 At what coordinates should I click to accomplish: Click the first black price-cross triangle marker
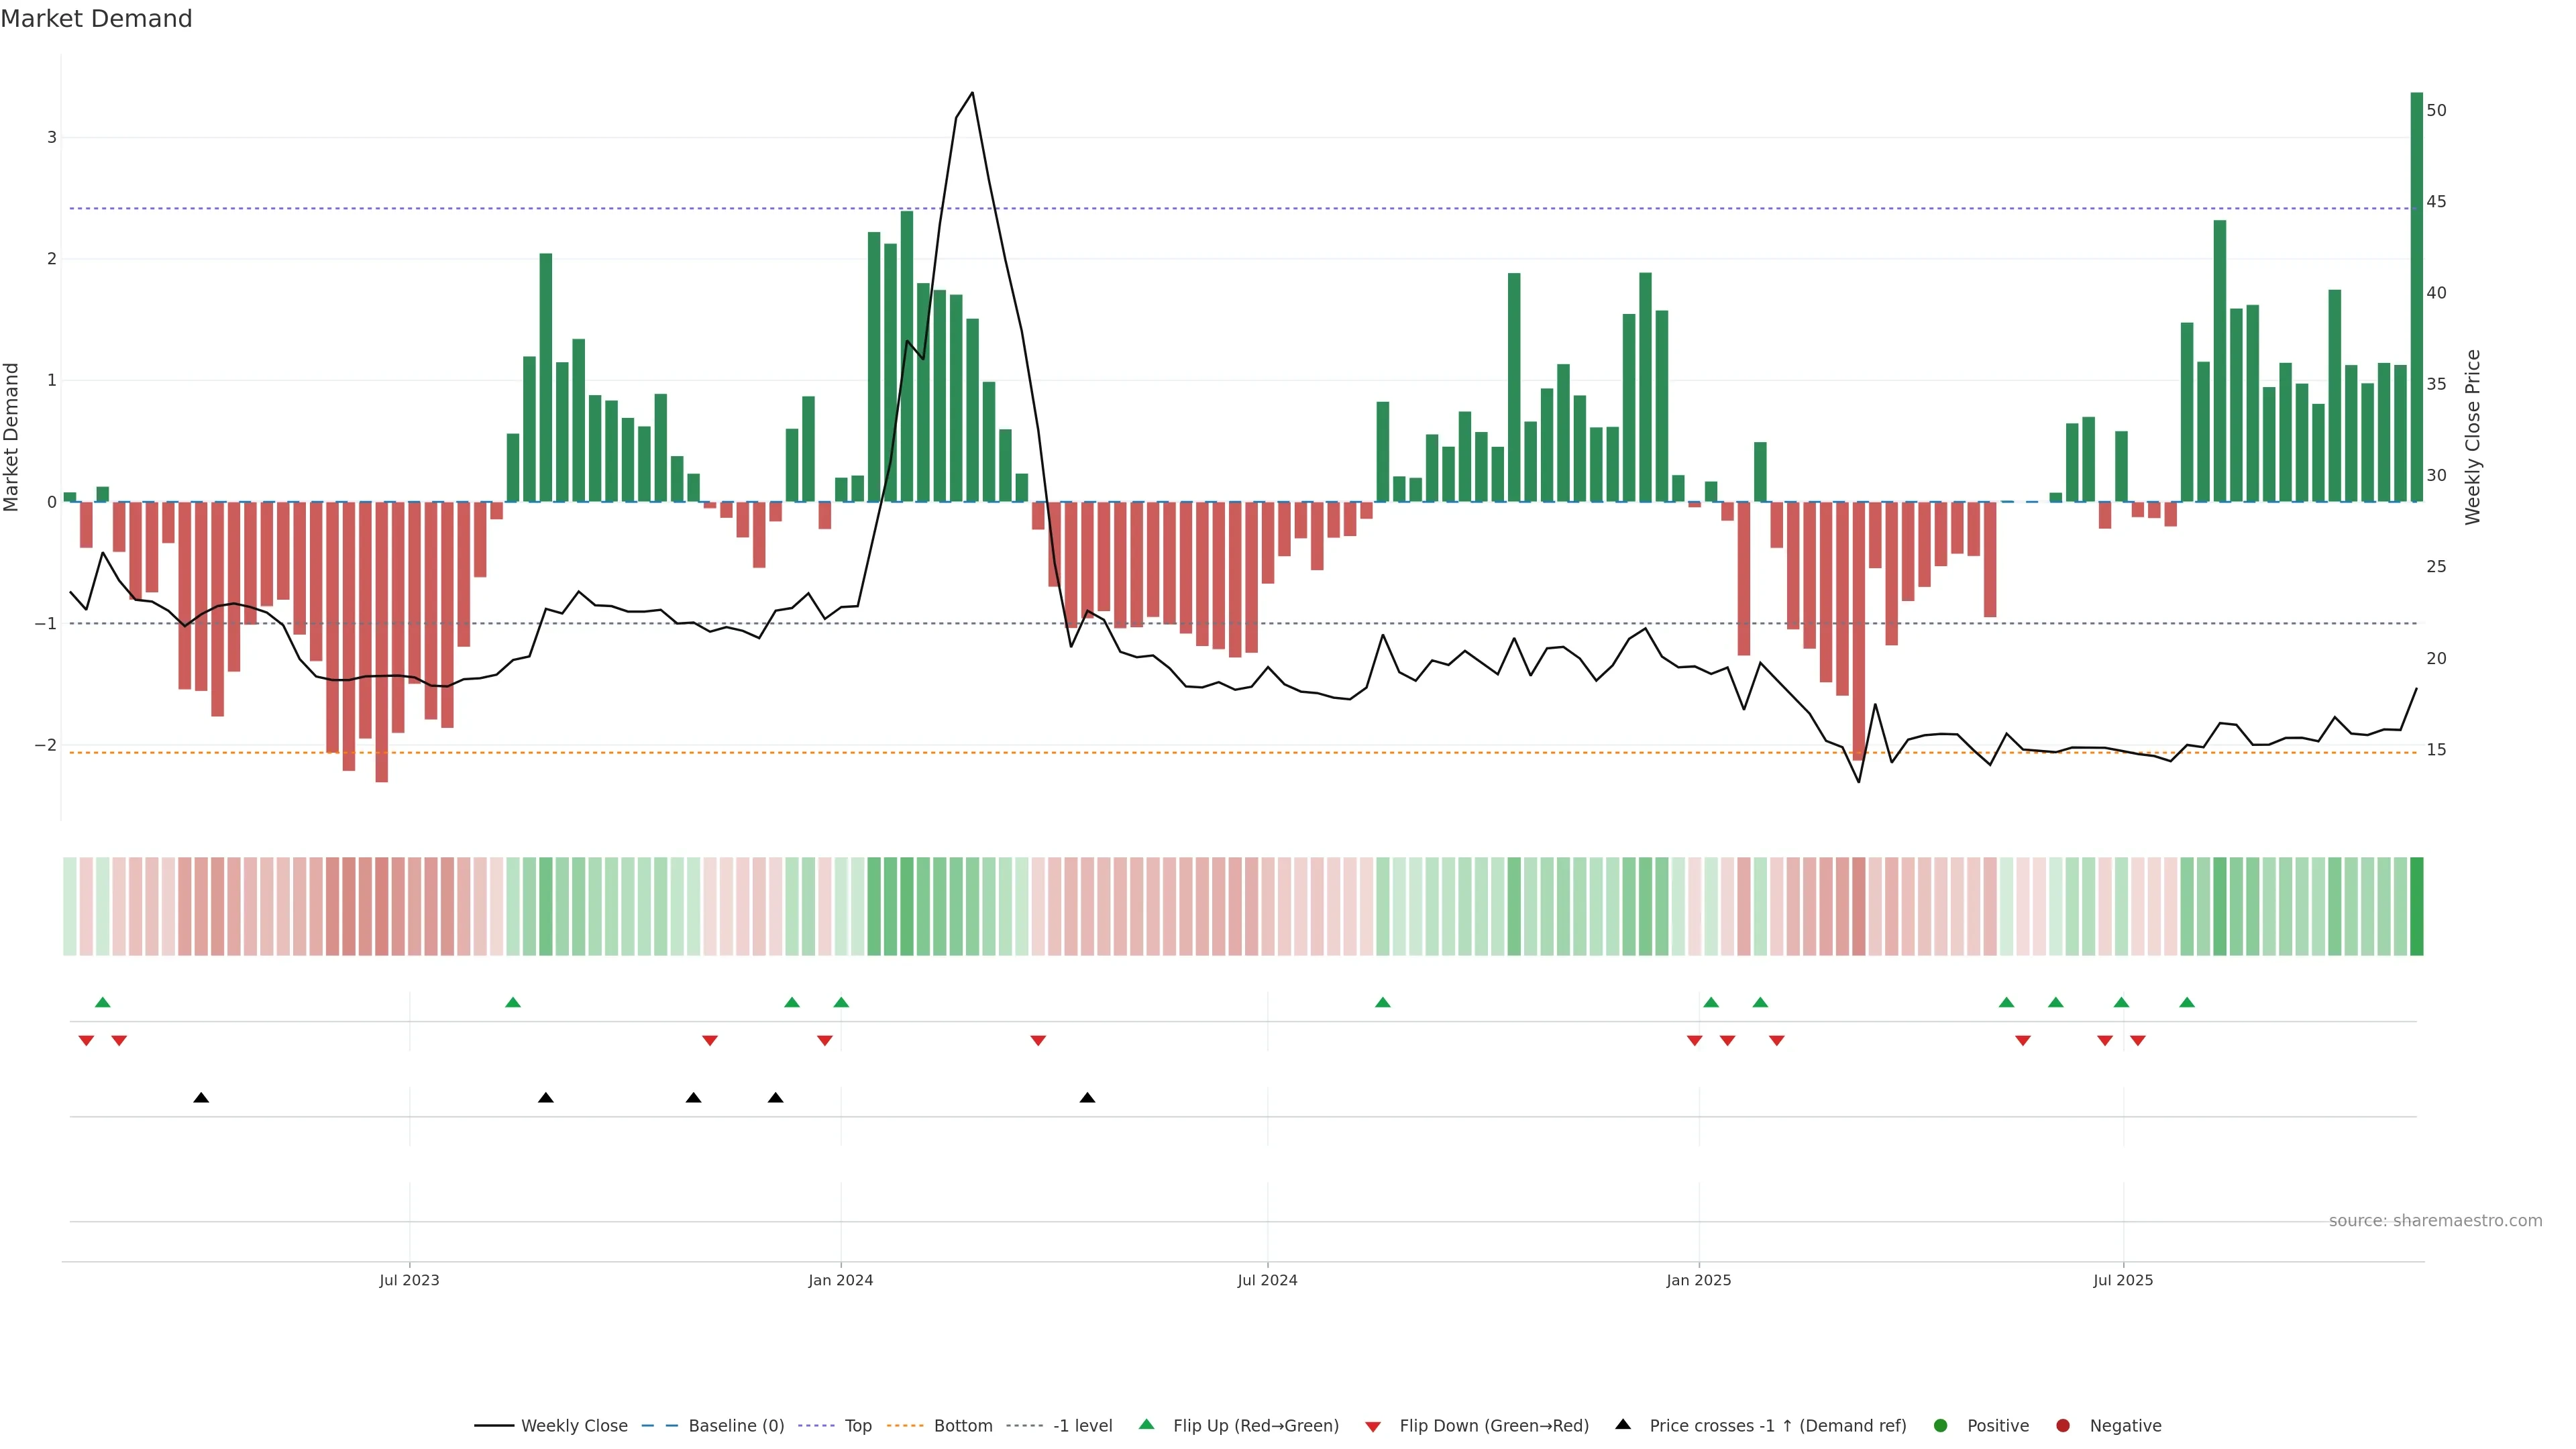[x=201, y=1098]
